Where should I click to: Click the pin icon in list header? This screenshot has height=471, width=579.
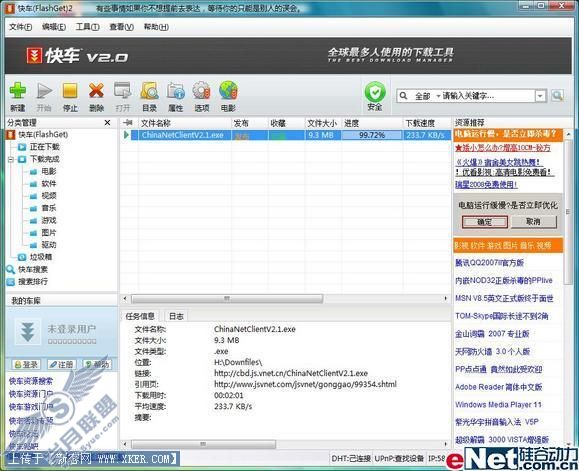128,123
